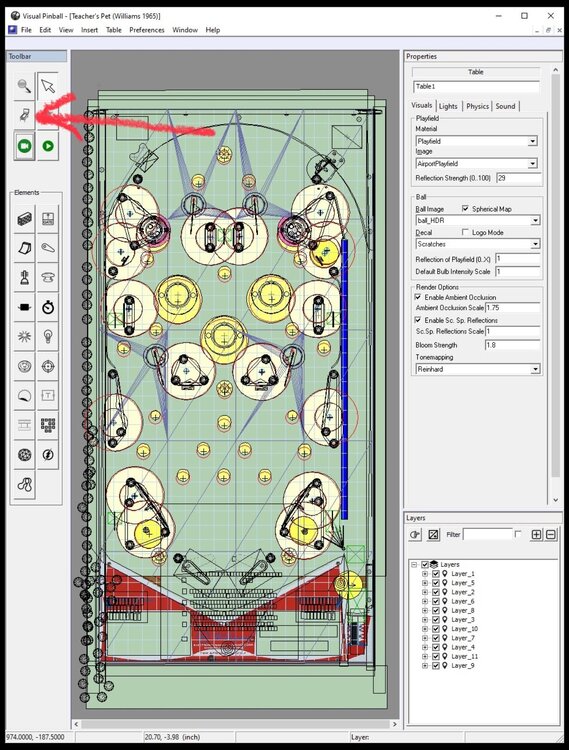Click the second Layers panel icon beside Filter
This screenshot has height=750, width=569.
point(433,534)
